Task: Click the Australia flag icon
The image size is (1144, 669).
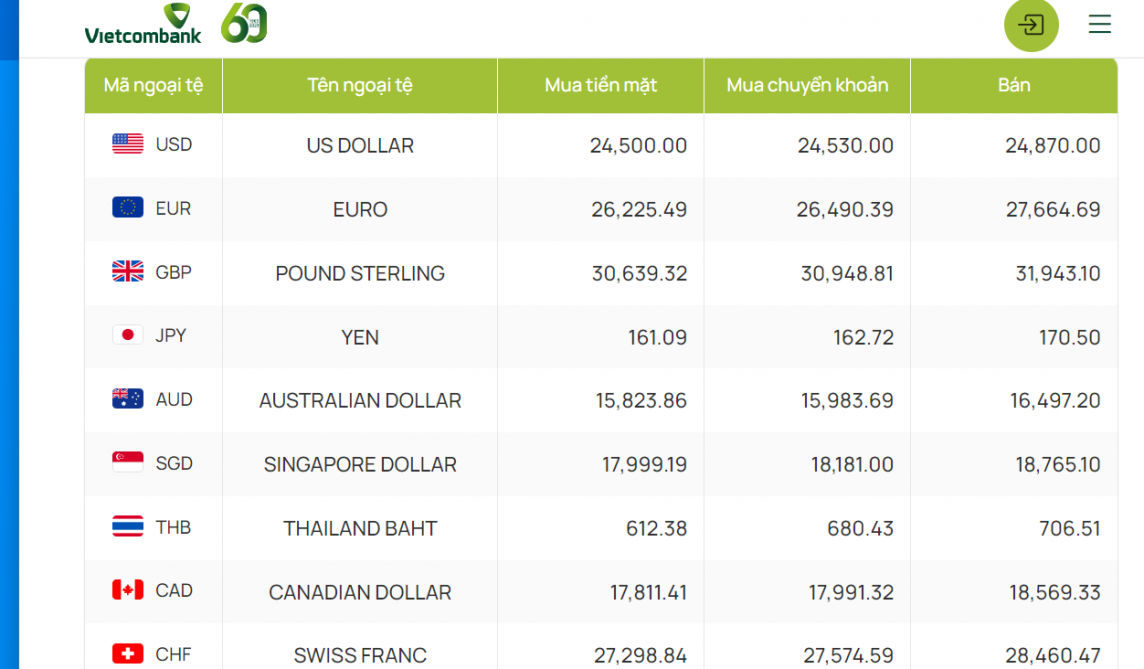Action: pos(128,399)
